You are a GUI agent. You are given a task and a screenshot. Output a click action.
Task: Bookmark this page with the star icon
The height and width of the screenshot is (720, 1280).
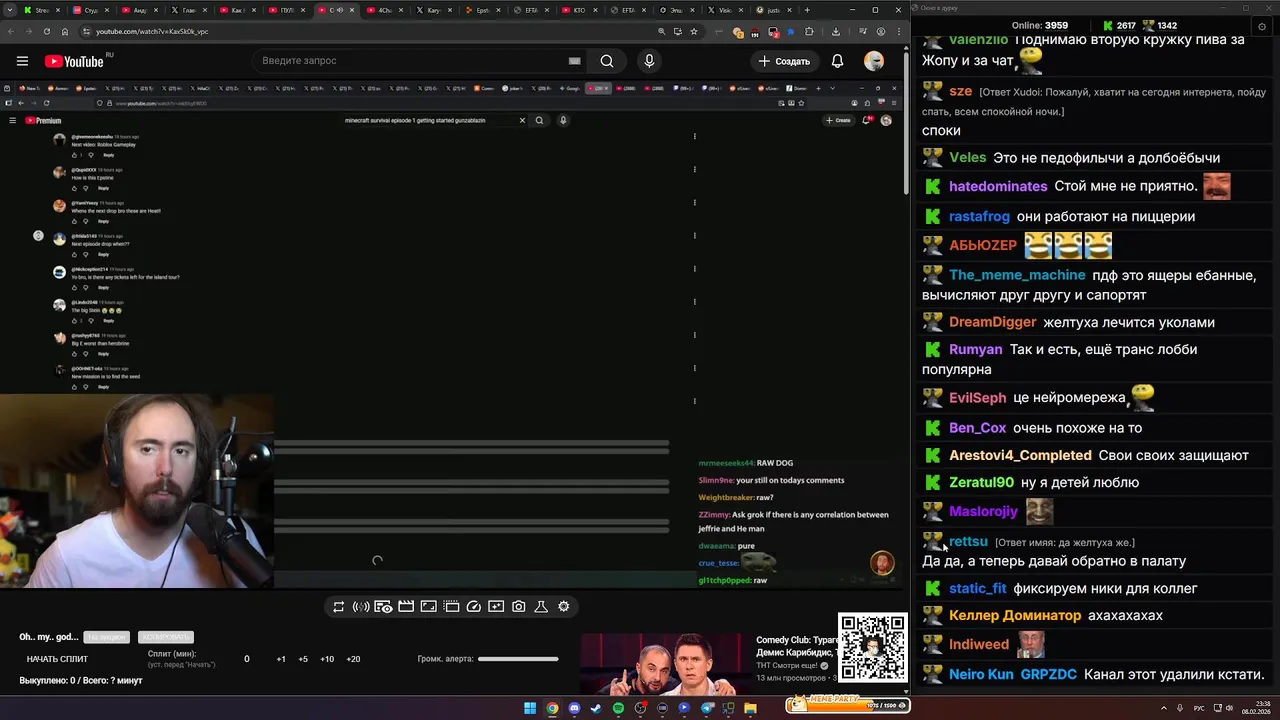[x=693, y=31]
